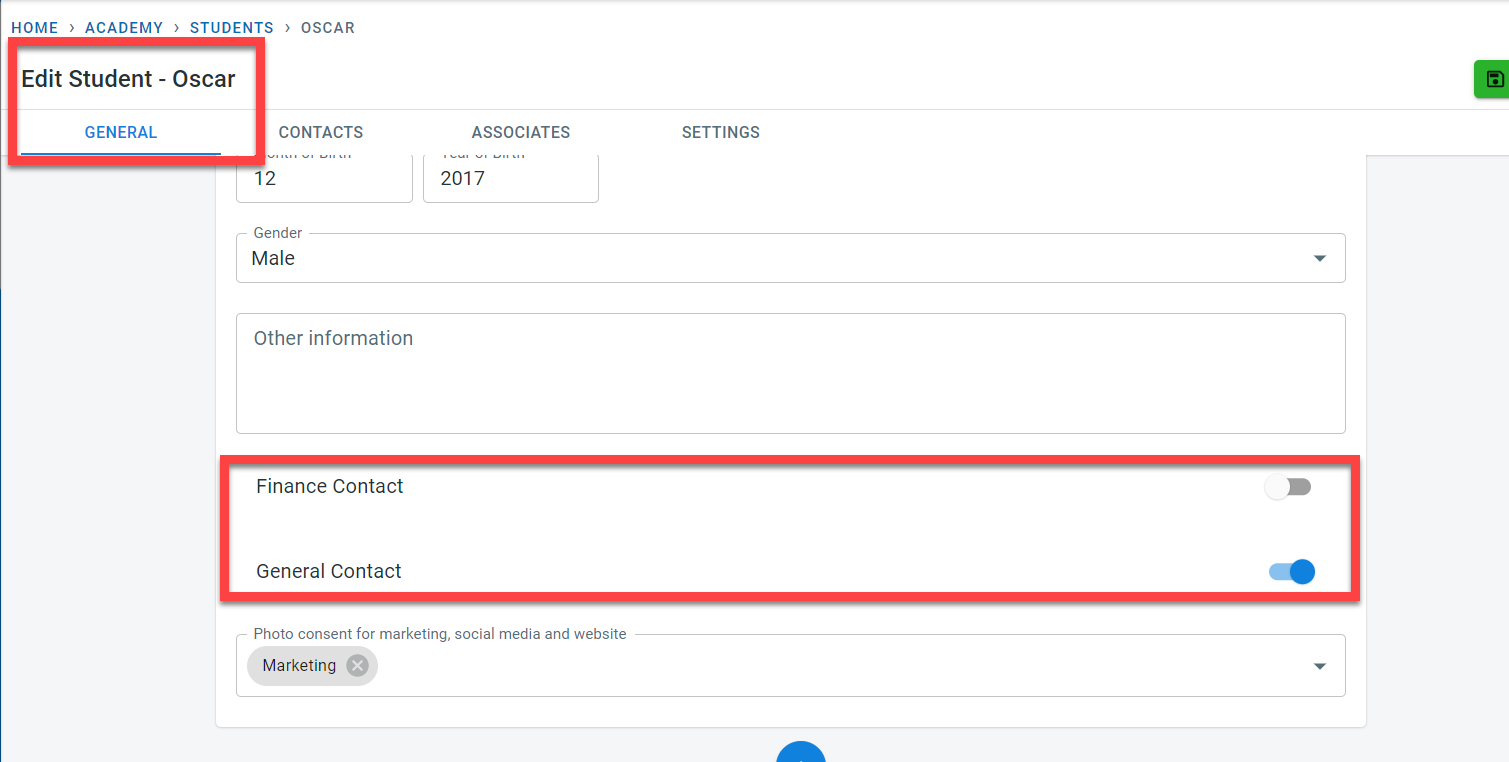1509x762 pixels.
Task: Disable the General Contact toggle
Action: coord(1292,572)
